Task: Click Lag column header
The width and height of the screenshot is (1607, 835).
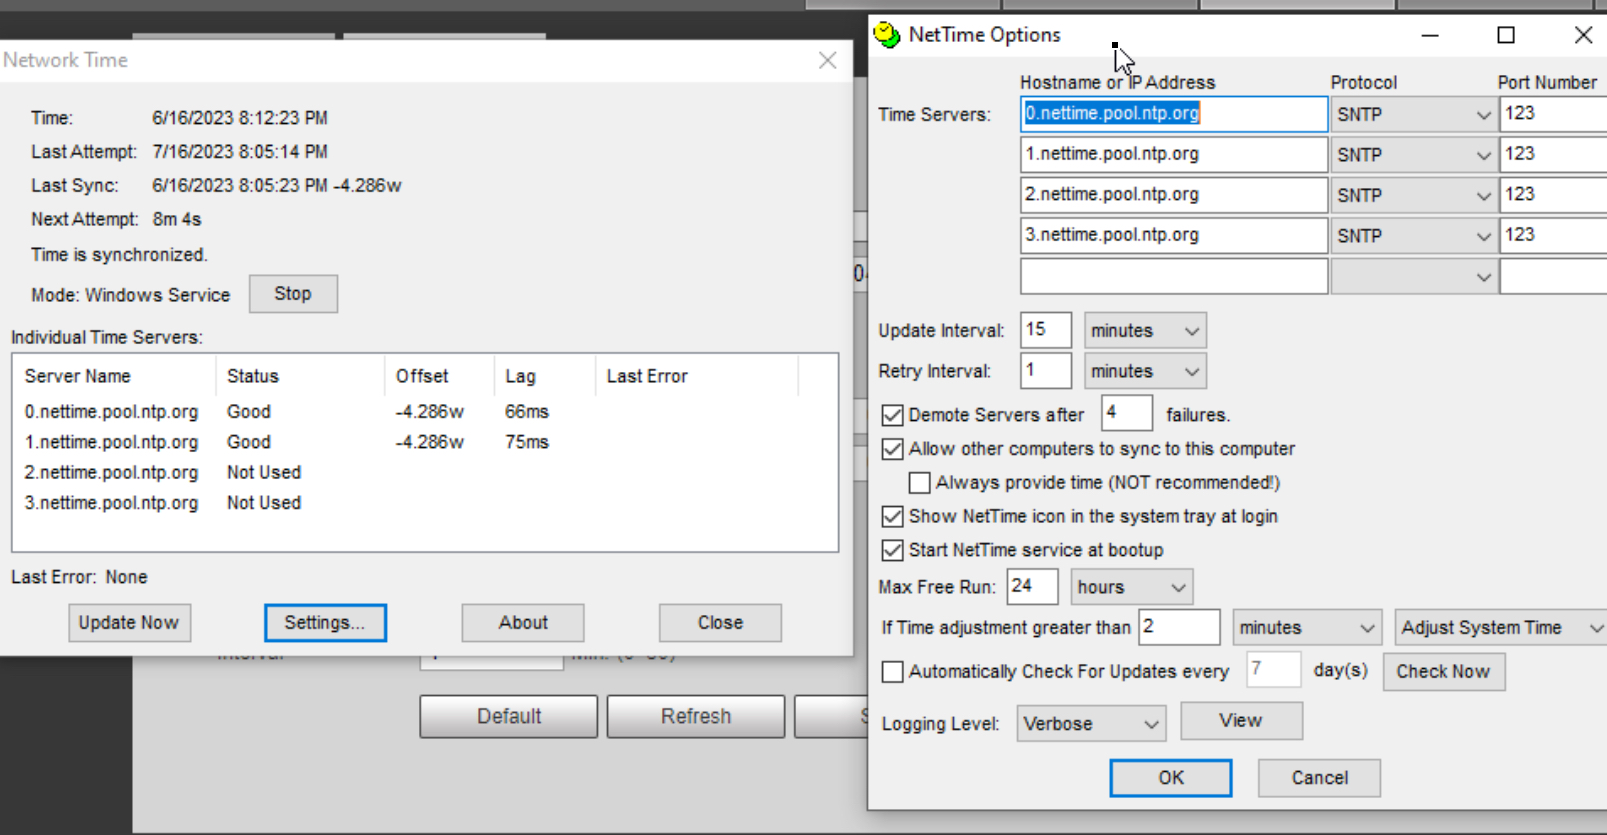Action: [544, 377]
